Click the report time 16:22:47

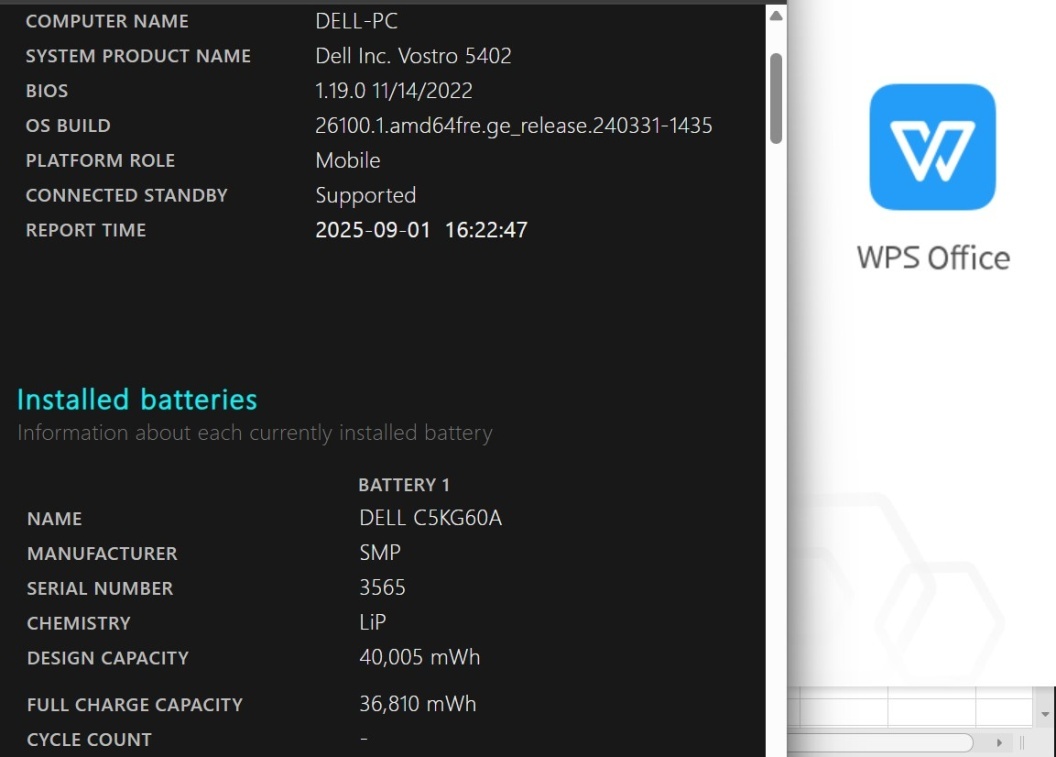[486, 230]
